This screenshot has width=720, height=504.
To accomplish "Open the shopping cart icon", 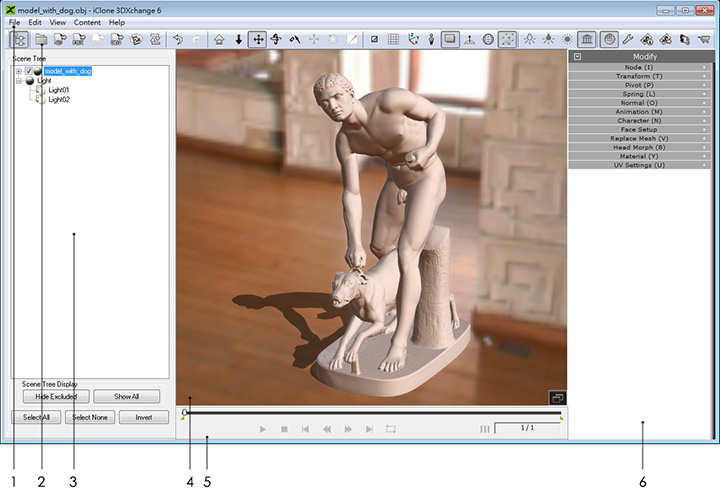I will [704, 39].
